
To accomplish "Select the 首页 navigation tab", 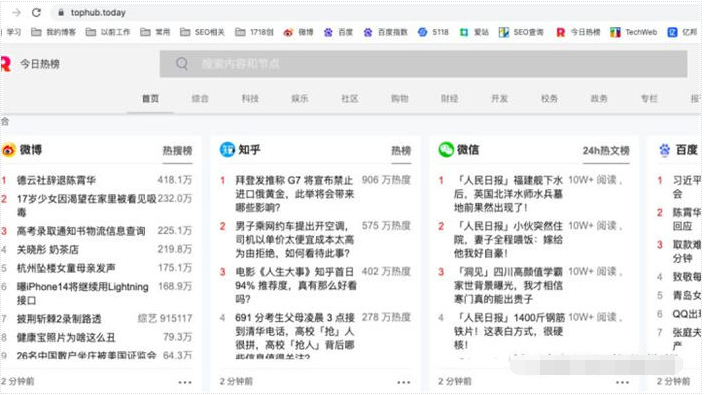I will click(x=150, y=98).
